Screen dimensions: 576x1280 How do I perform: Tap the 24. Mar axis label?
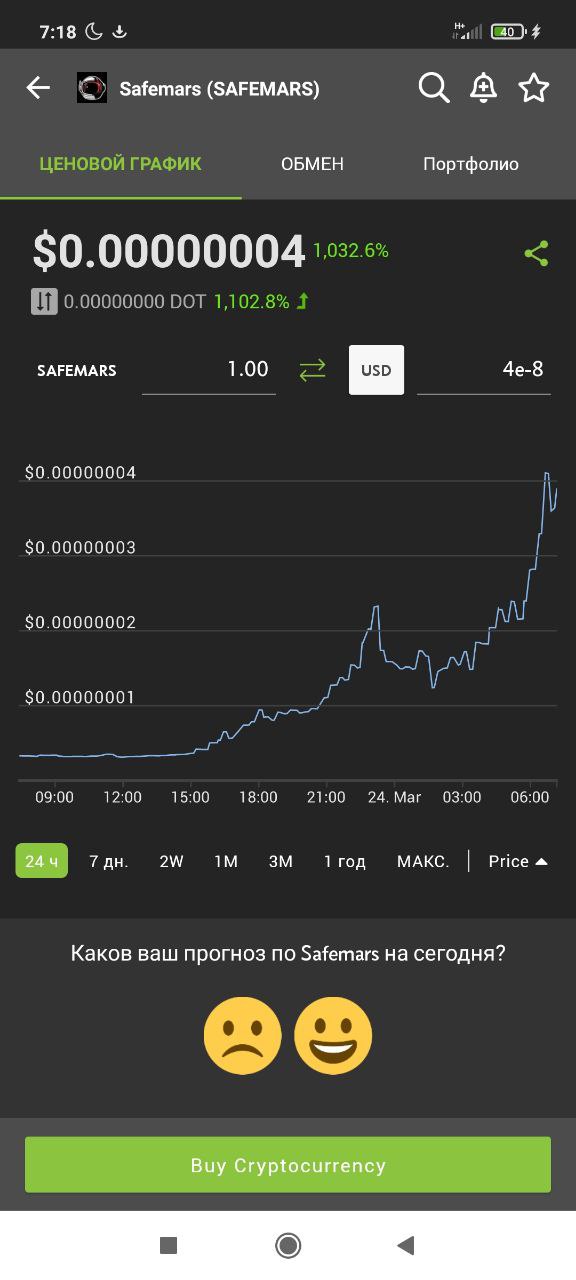[x=394, y=797]
